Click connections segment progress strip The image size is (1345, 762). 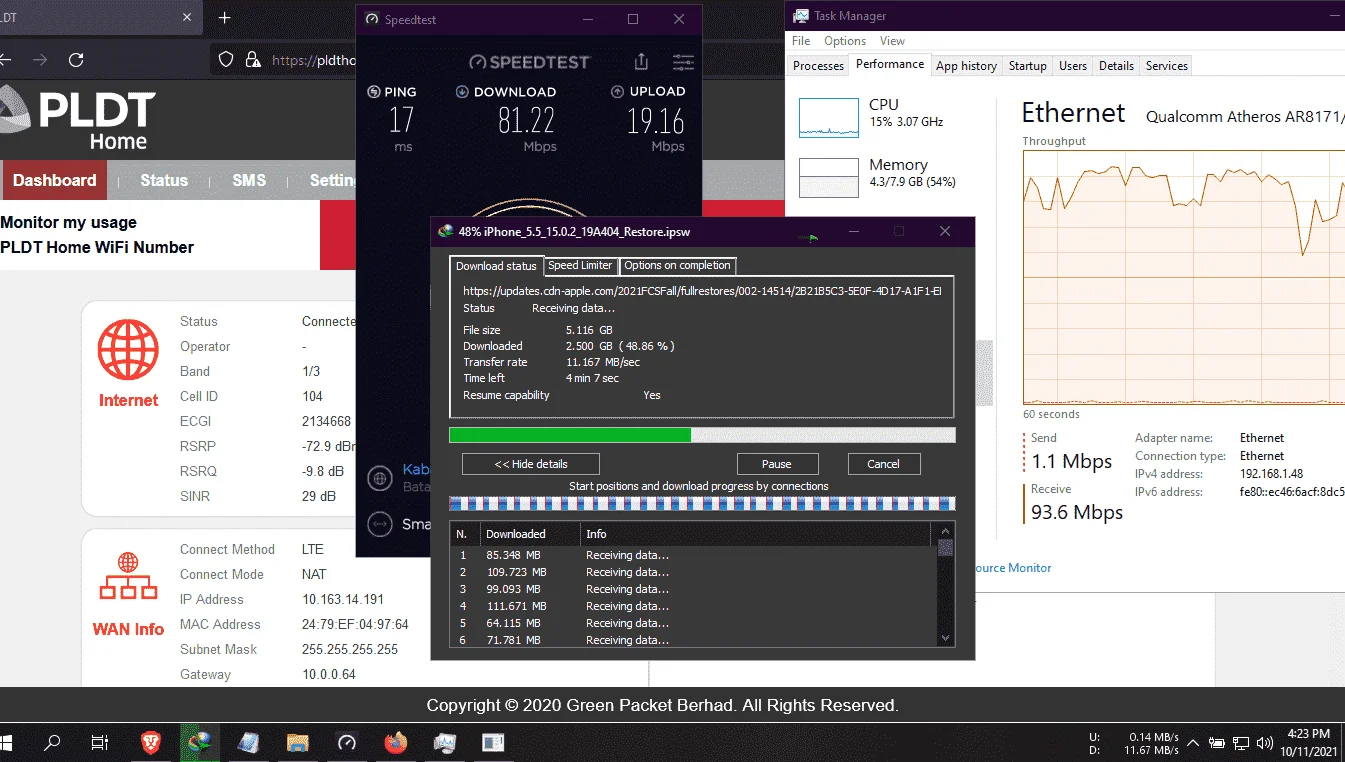(x=702, y=503)
